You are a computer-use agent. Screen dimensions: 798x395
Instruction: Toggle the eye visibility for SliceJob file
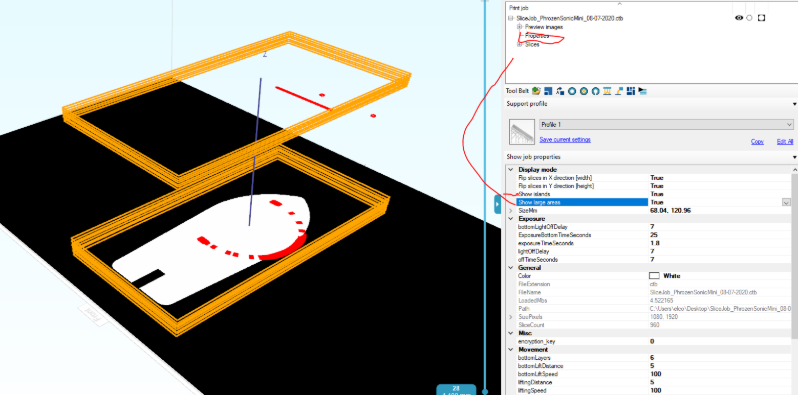(739, 18)
